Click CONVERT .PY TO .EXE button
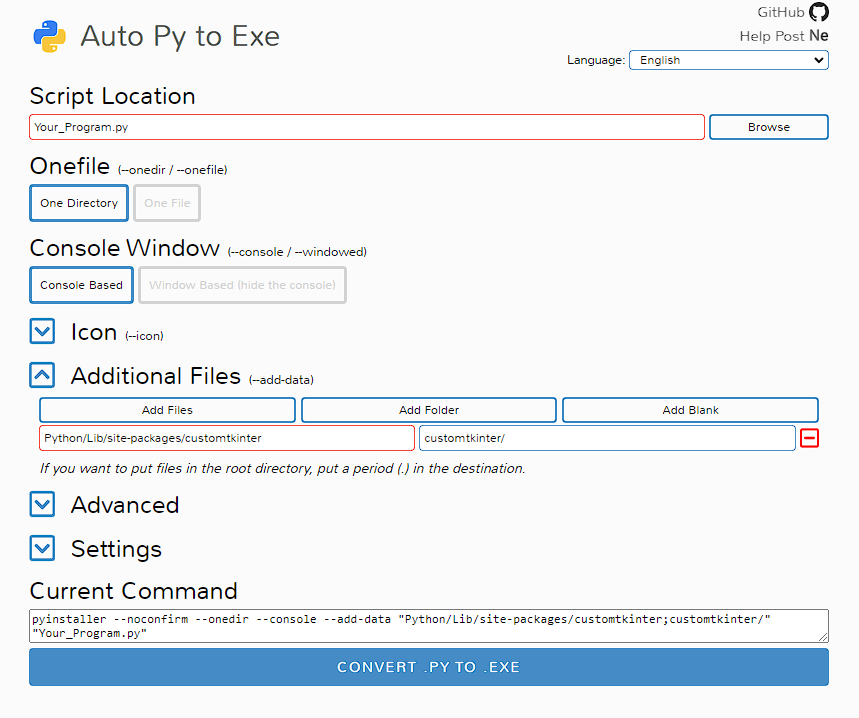This screenshot has height=718, width=859. pos(429,667)
